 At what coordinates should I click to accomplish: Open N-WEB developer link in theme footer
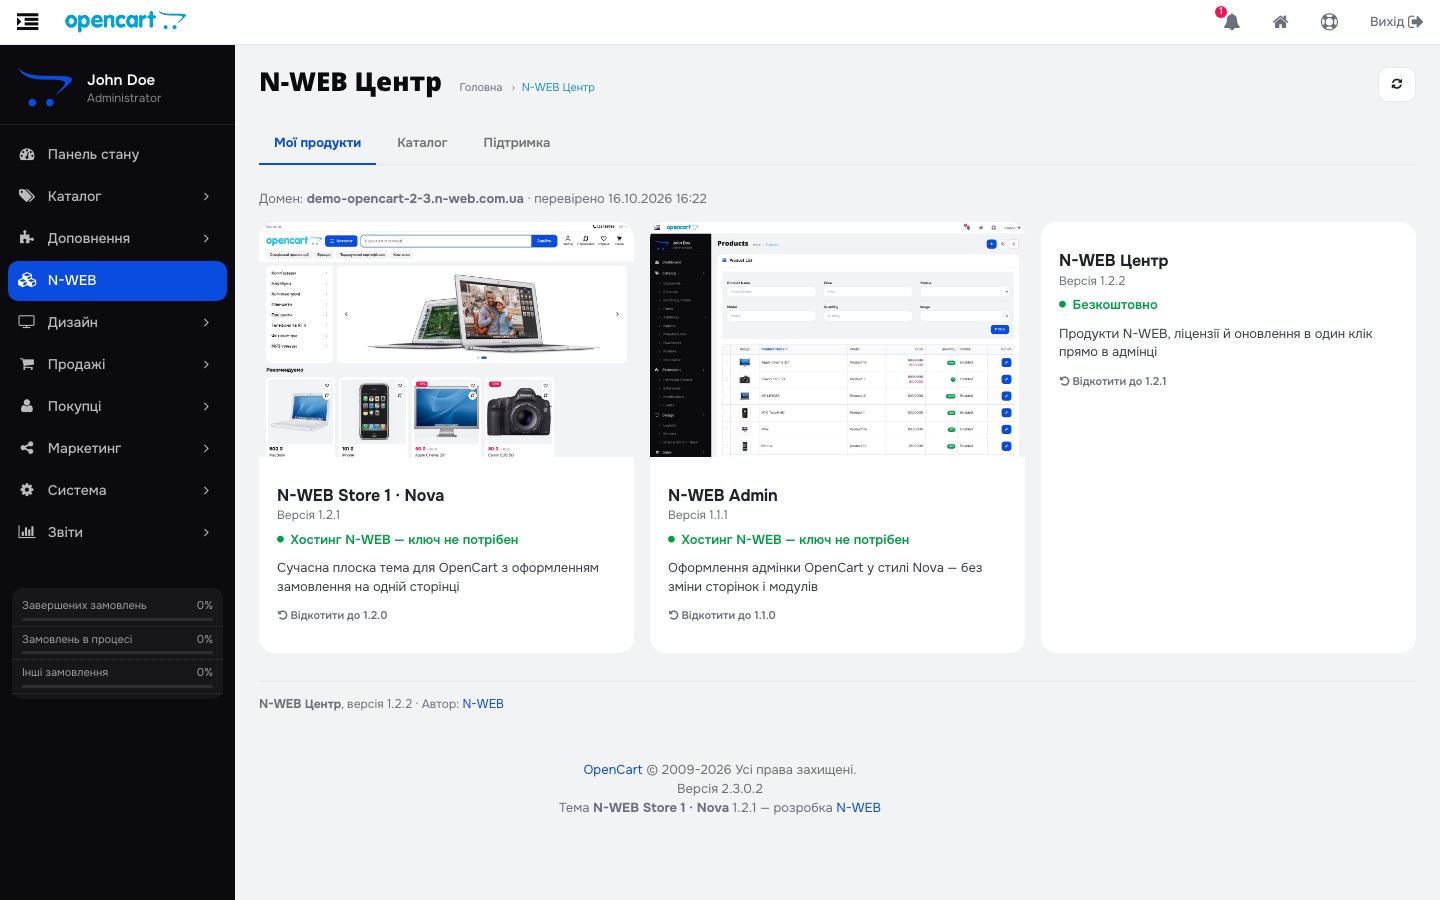(x=858, y=808)
